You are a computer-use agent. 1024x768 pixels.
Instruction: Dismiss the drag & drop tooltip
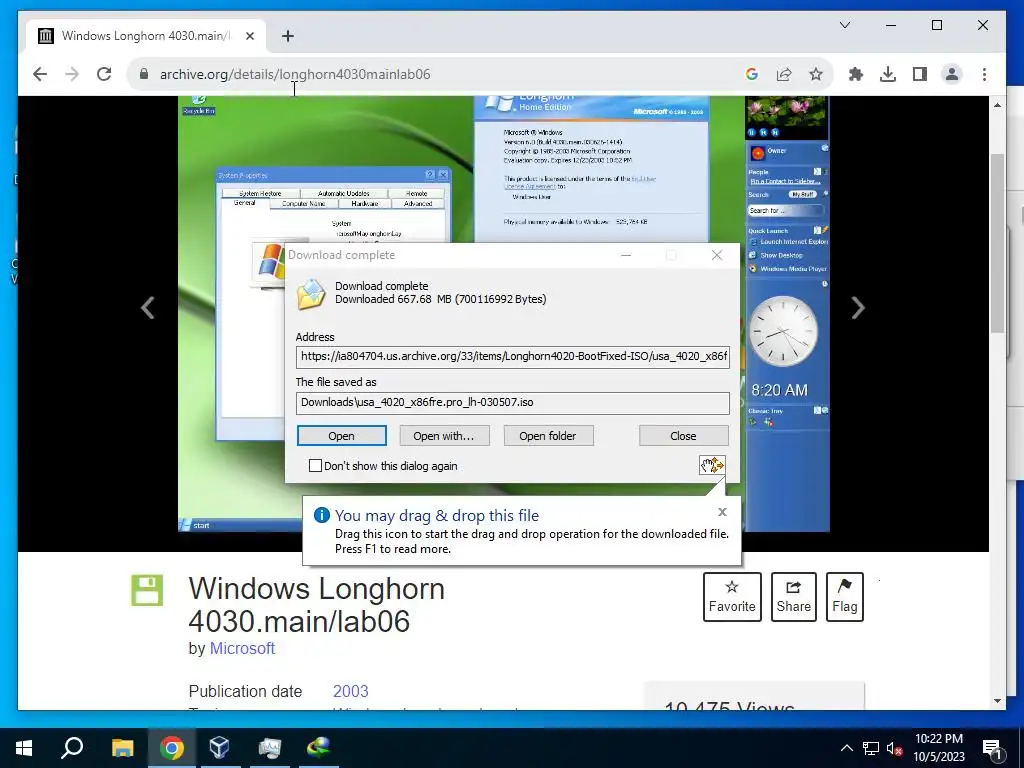coord(722,512)
